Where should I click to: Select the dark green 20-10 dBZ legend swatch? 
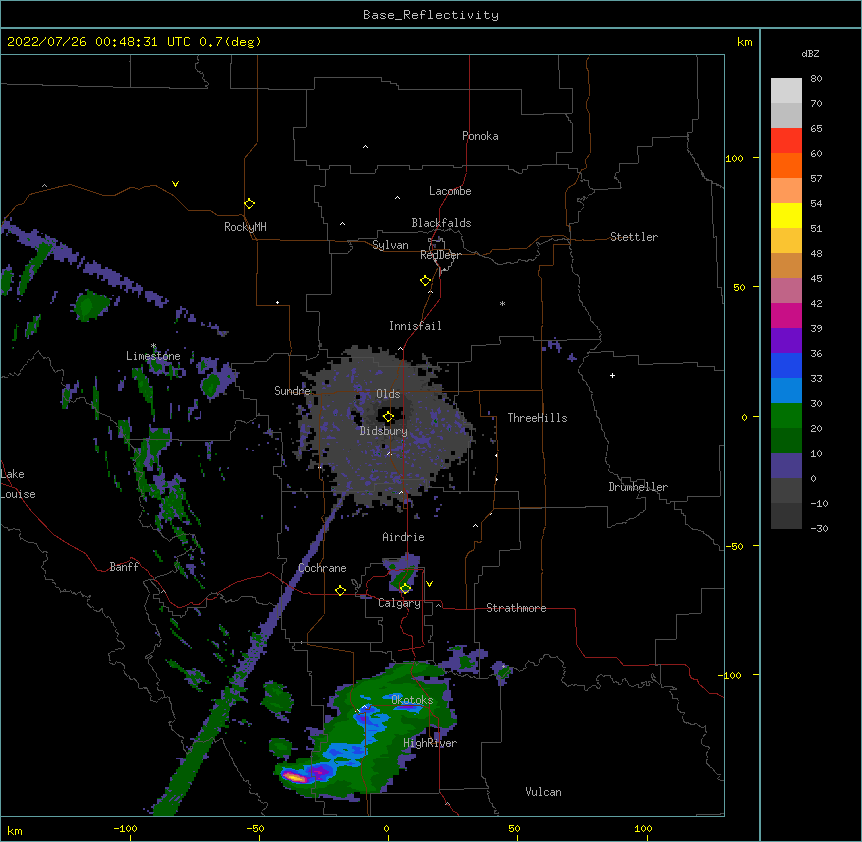pyautogui.click(x=786, y=441)
